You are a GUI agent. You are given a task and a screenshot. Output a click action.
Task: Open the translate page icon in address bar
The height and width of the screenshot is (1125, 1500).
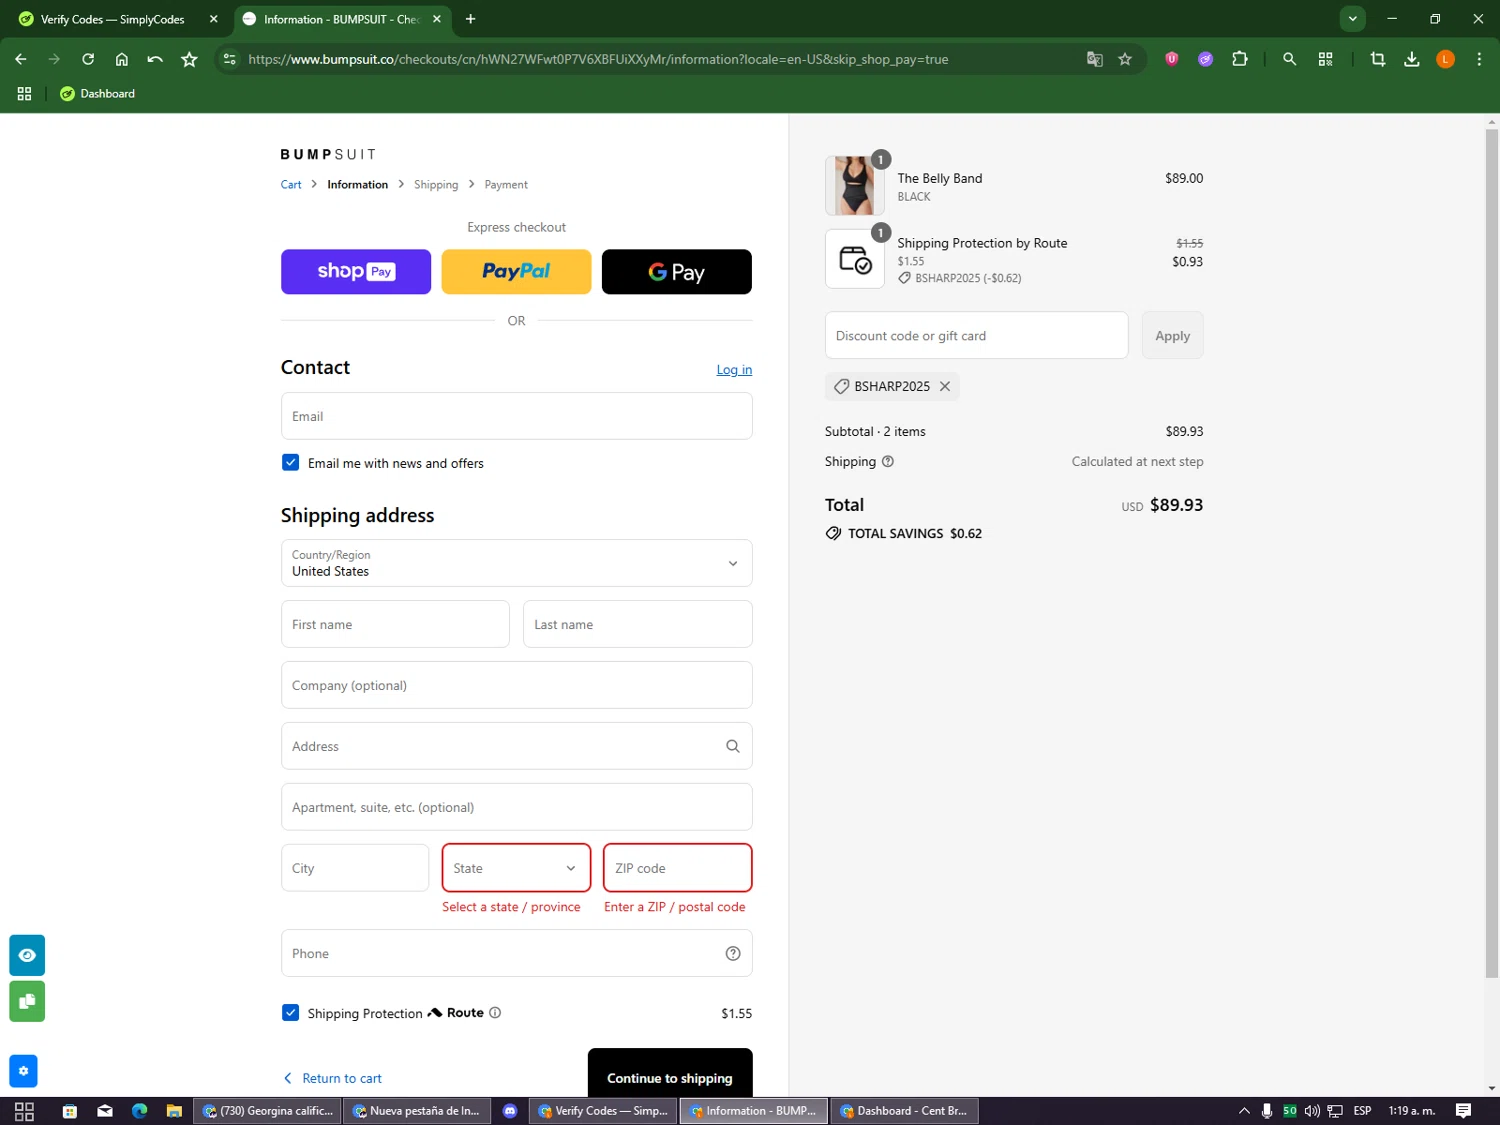click(x=1095, y=59)
